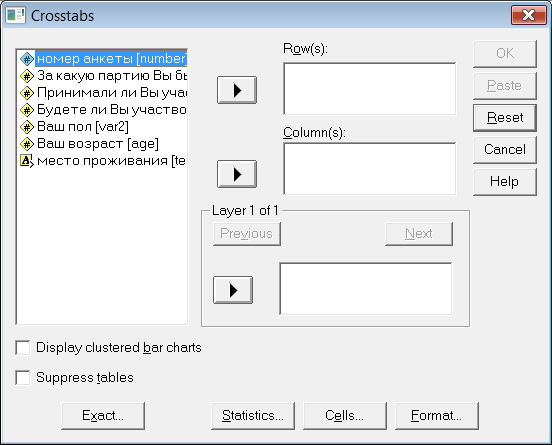The height and width of the screenshot is (445, 552).
Task: Open the Format... dialog
Action: [437, 416]
